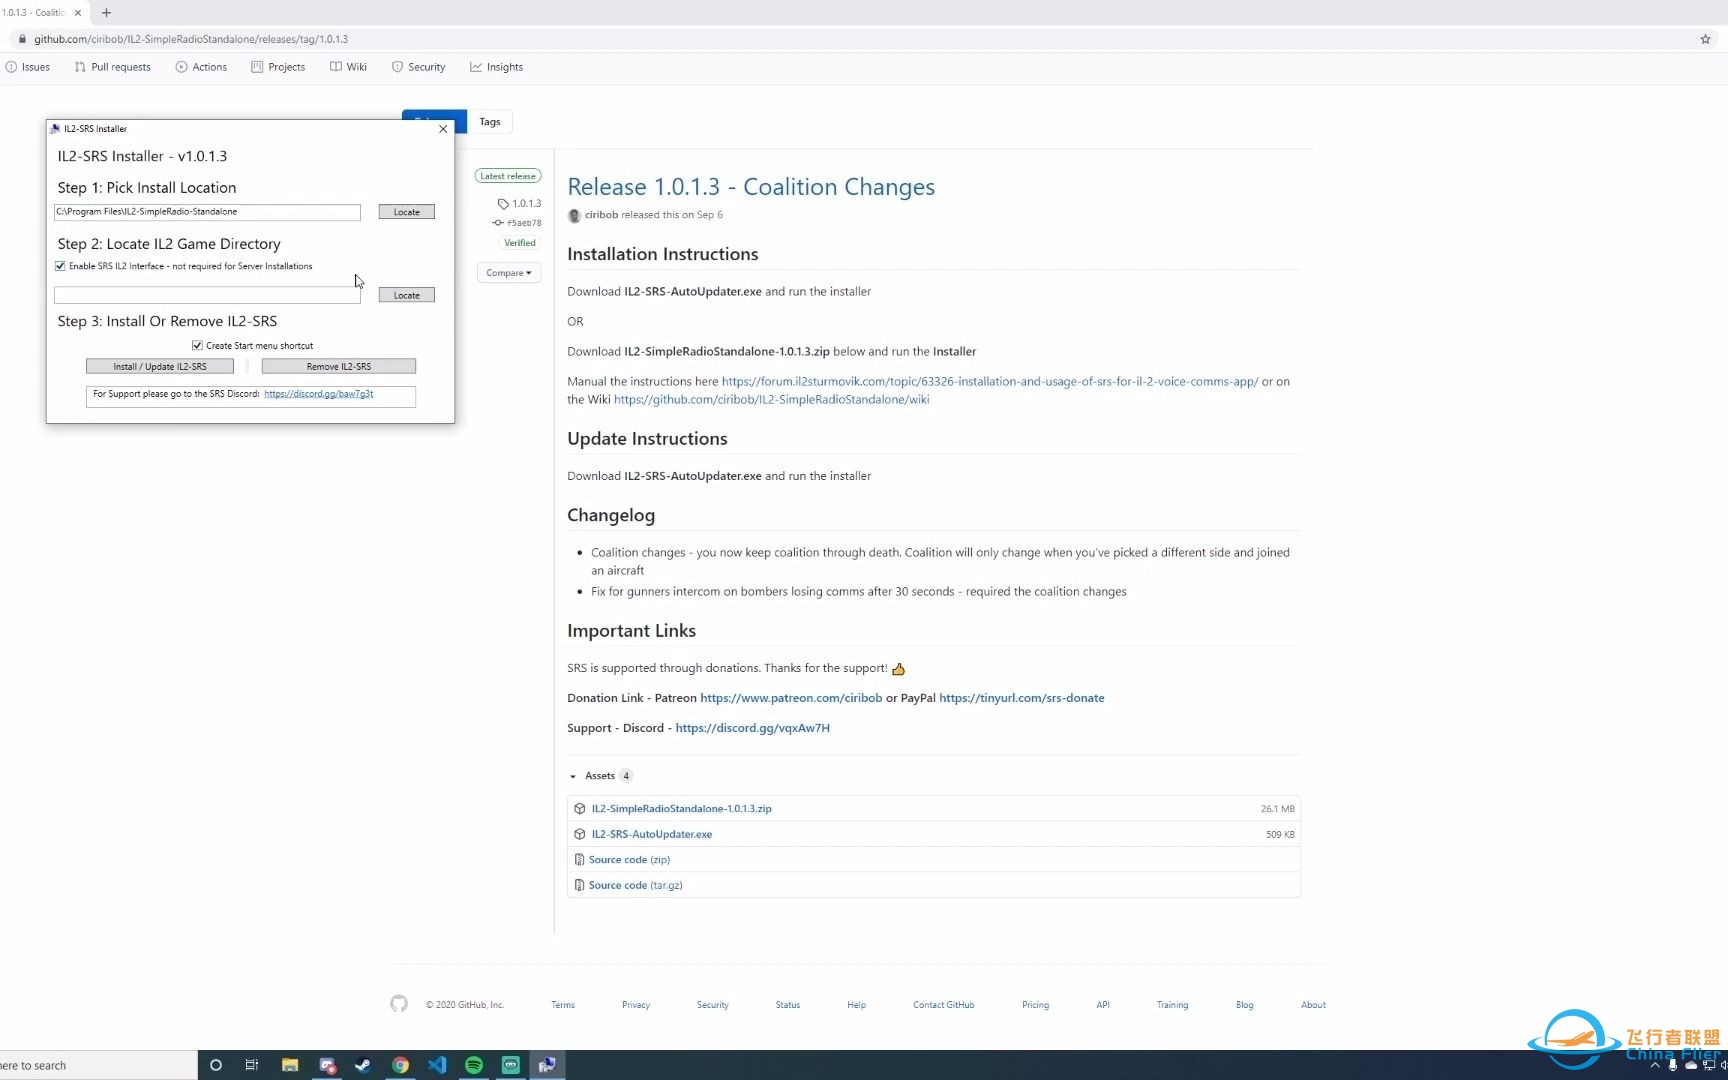Screen dimensions: 1728x1080
Task: Click the site padlock icon in address bar
Action: pyautogui.click(x=22, y=39)
